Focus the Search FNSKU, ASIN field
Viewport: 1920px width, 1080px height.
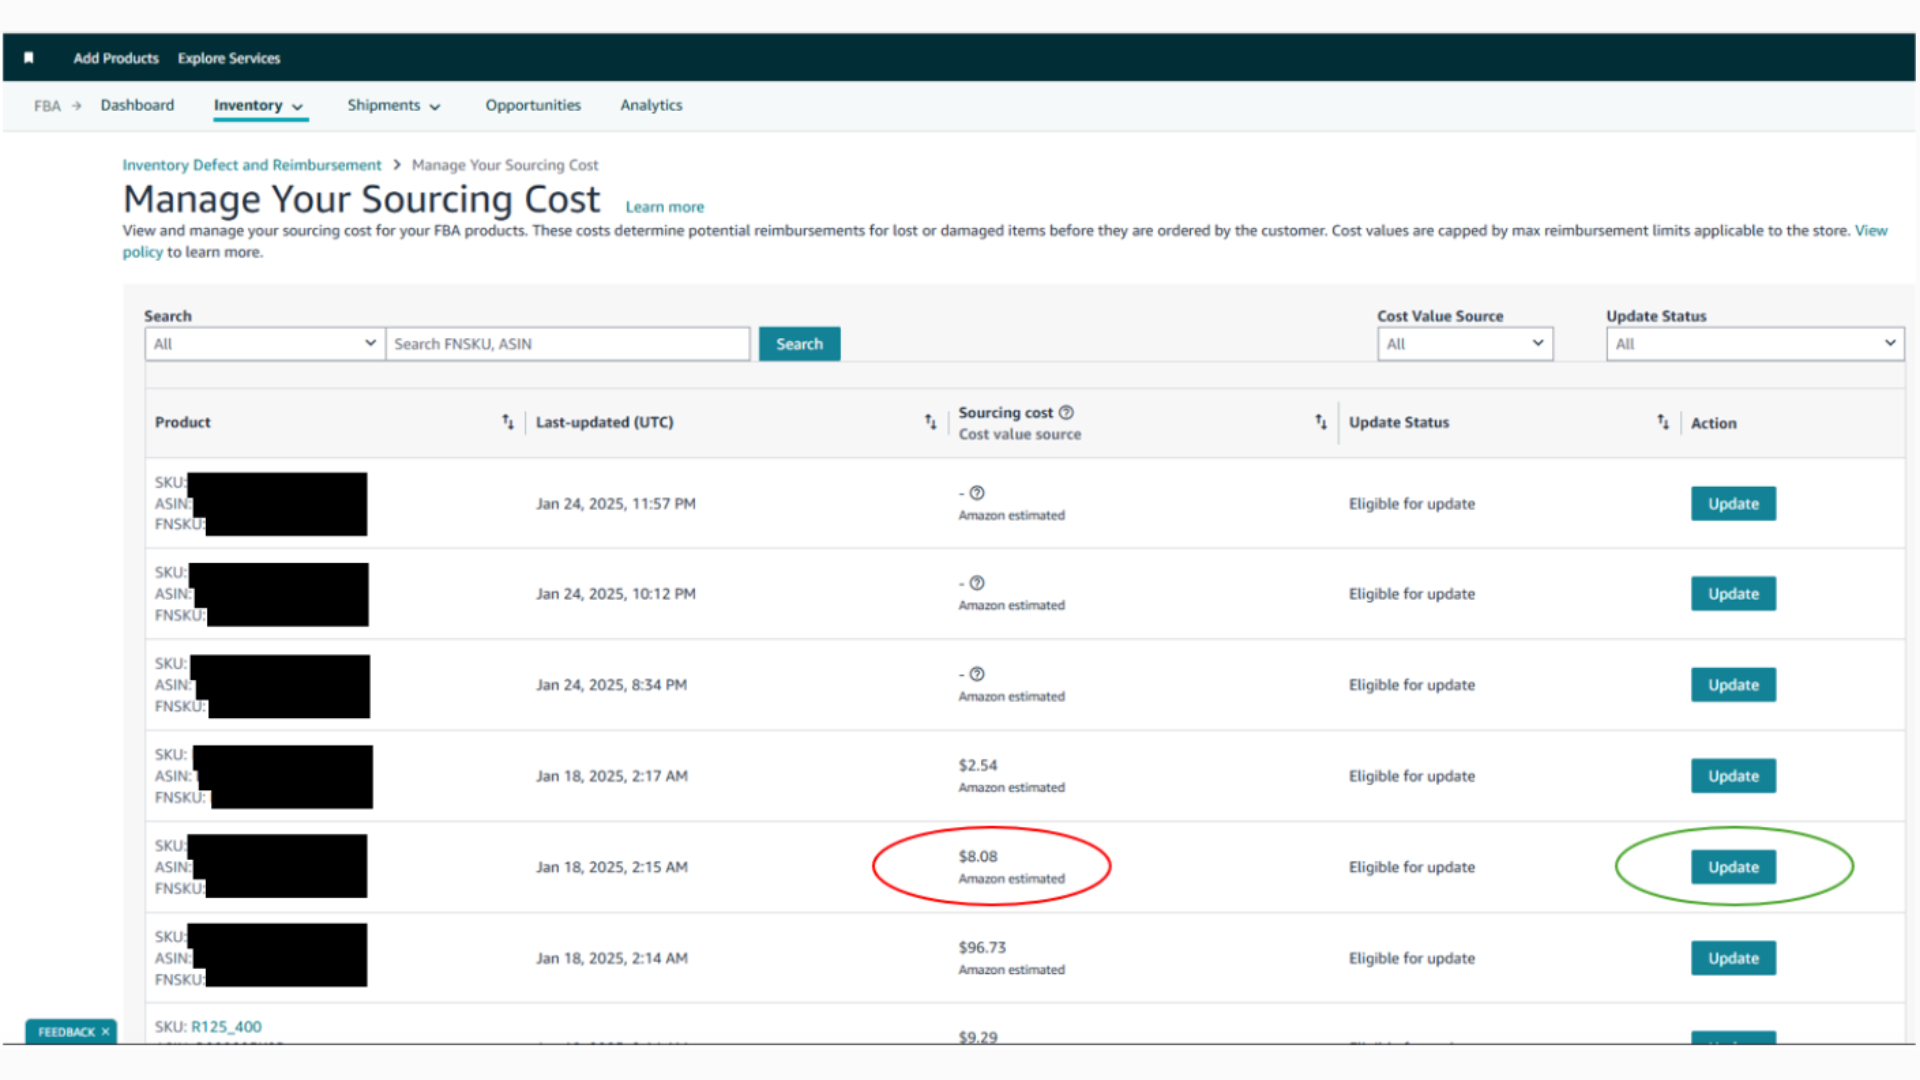coord(568,344)
